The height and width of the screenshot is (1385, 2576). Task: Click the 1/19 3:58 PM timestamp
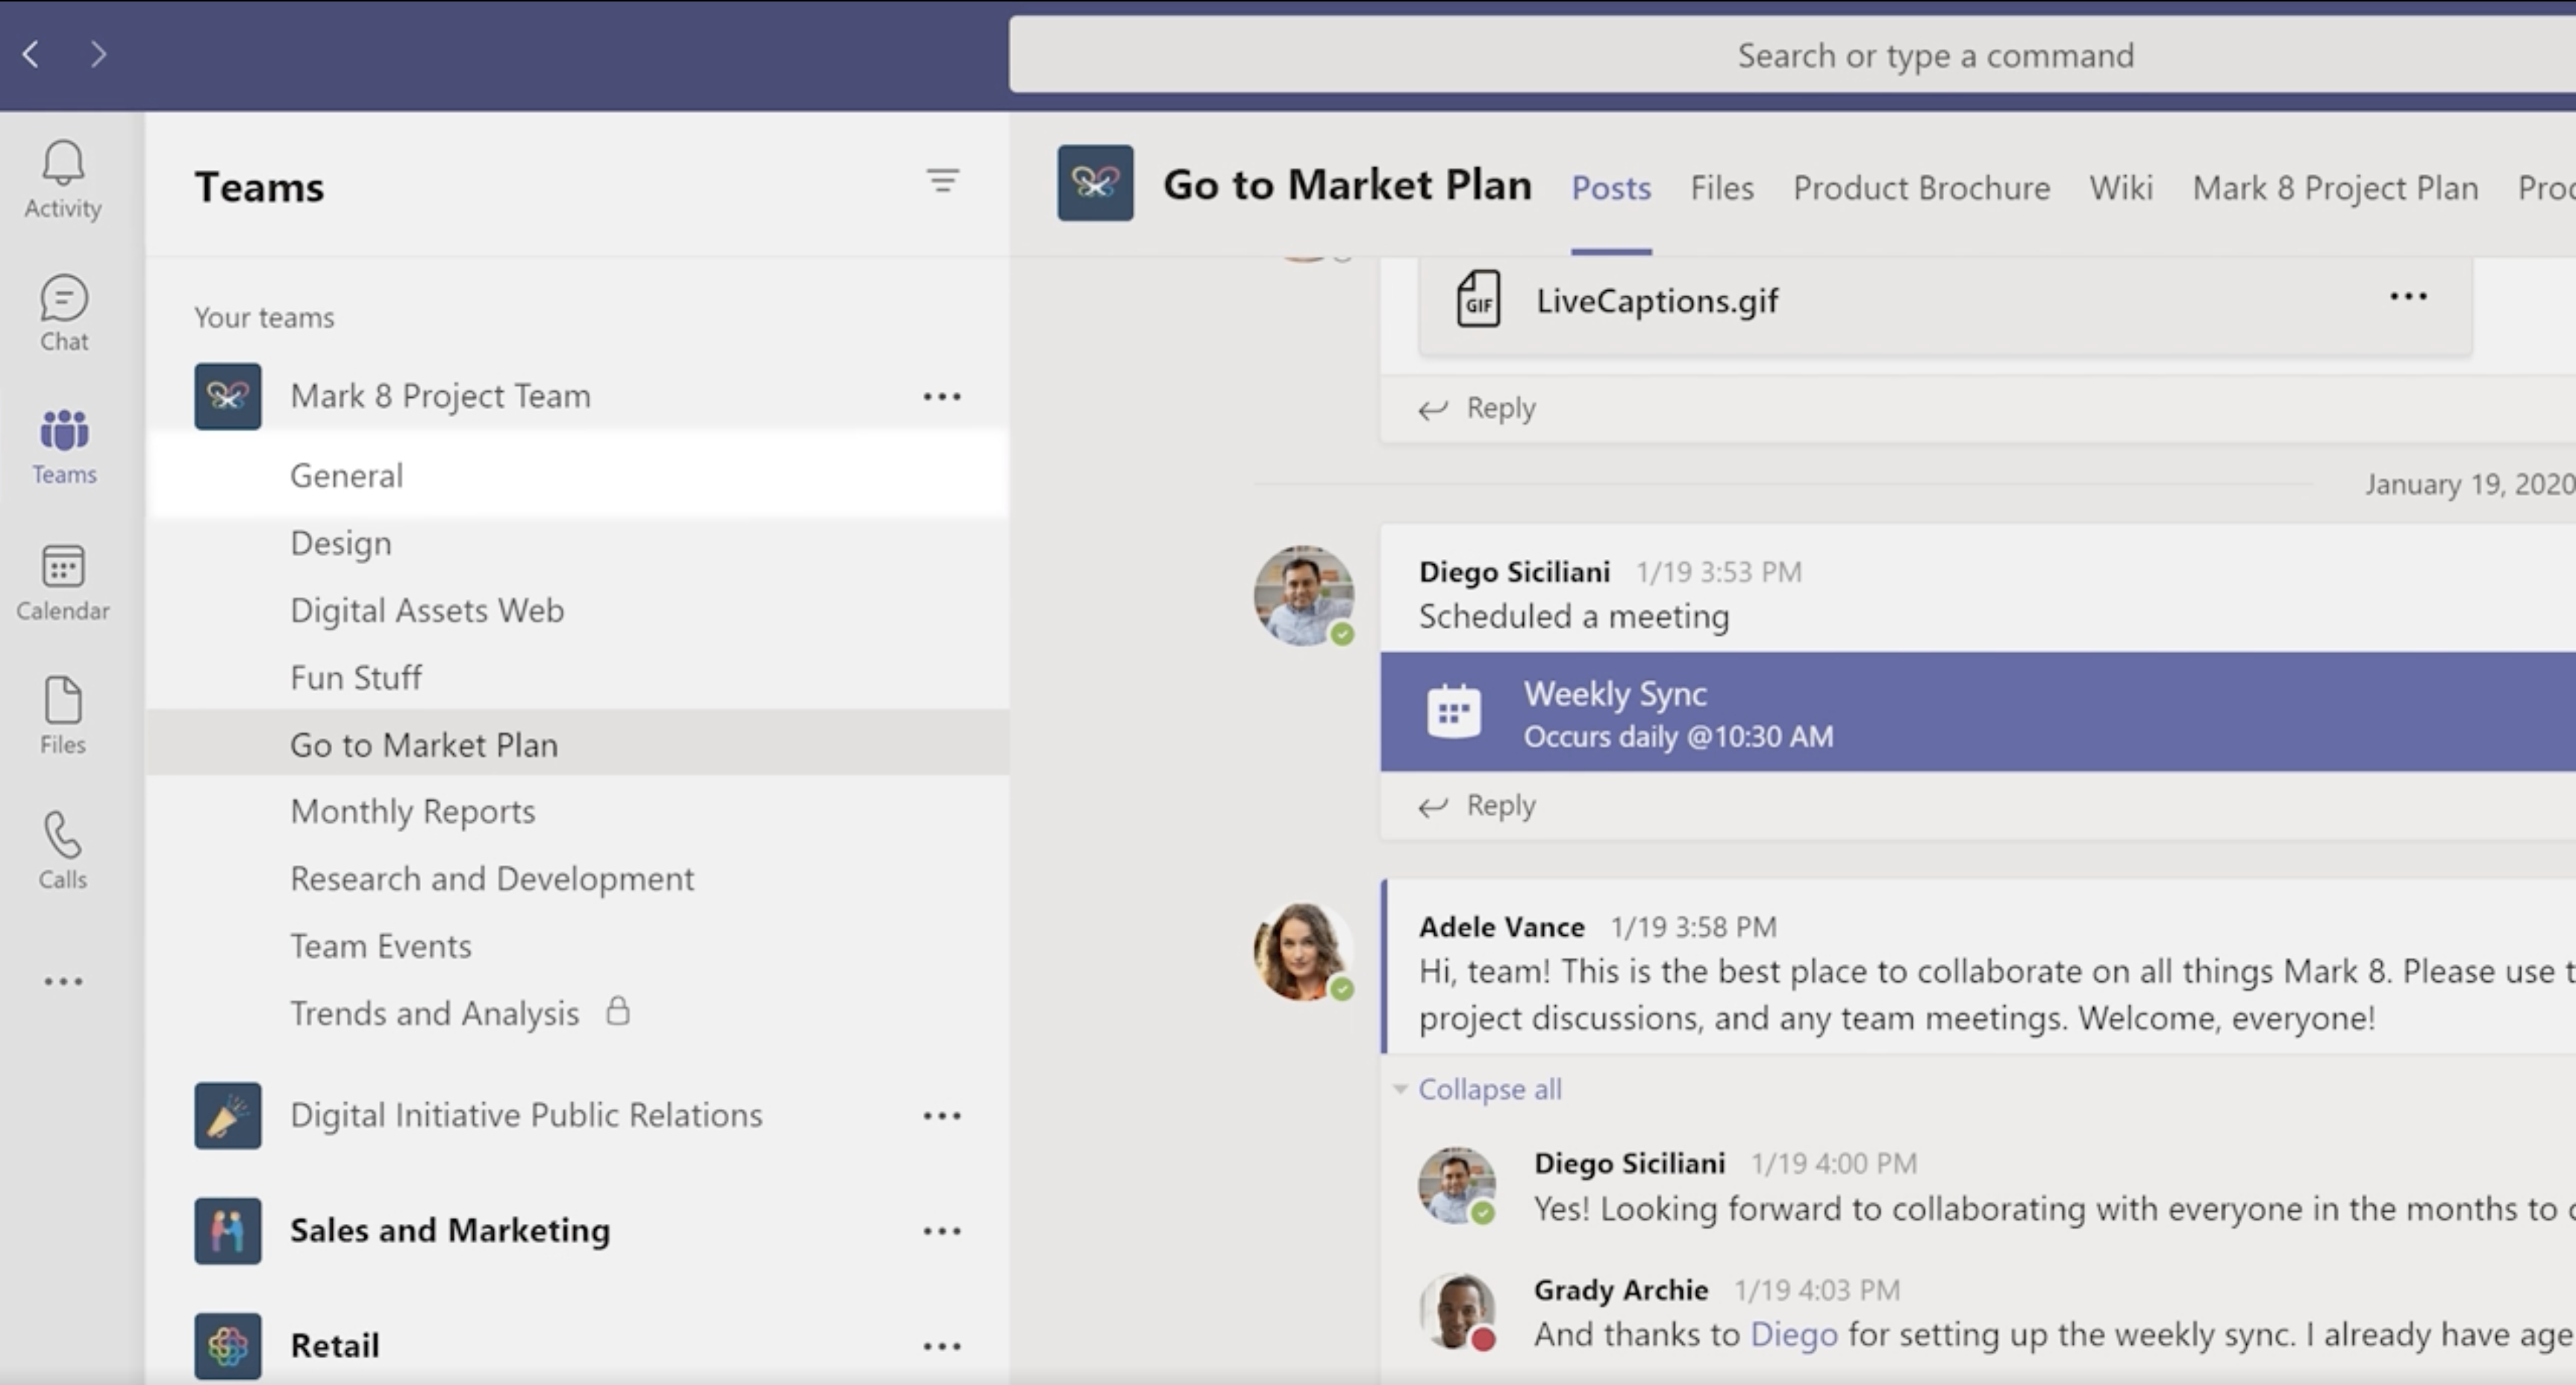point(1694,927)
